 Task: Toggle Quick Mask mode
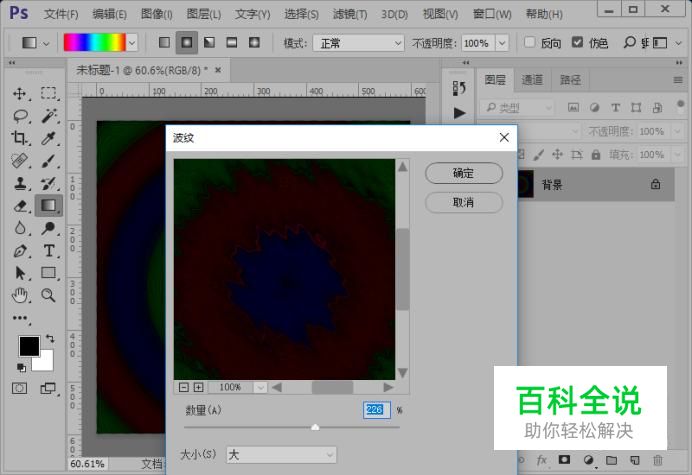pos(19,388)
